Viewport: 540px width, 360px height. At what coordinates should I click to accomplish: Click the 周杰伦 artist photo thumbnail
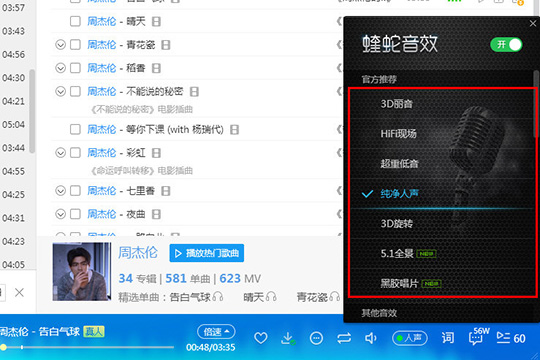[82, 271]
